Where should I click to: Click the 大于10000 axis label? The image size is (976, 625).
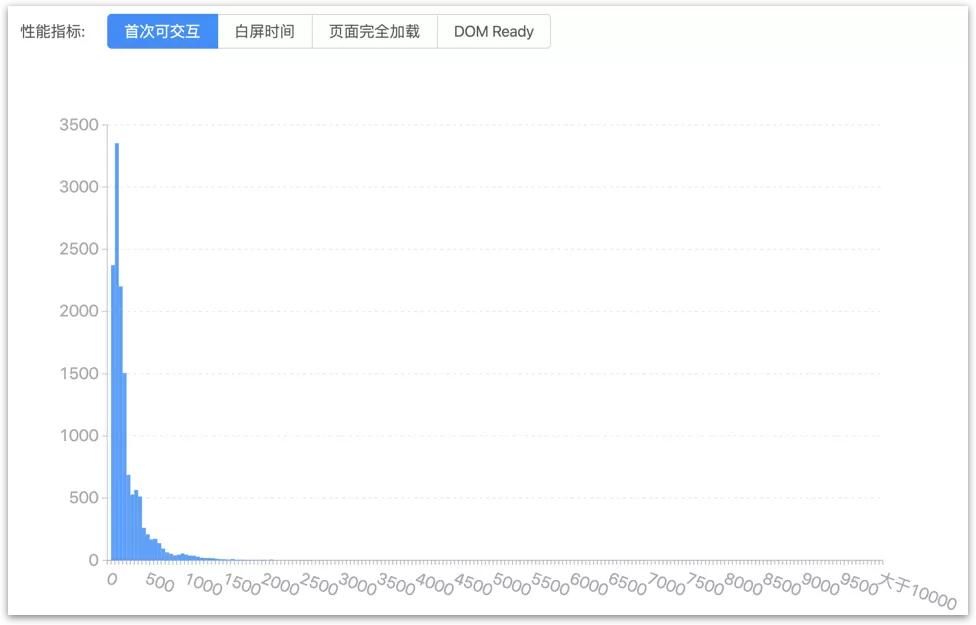click(916, 590)
